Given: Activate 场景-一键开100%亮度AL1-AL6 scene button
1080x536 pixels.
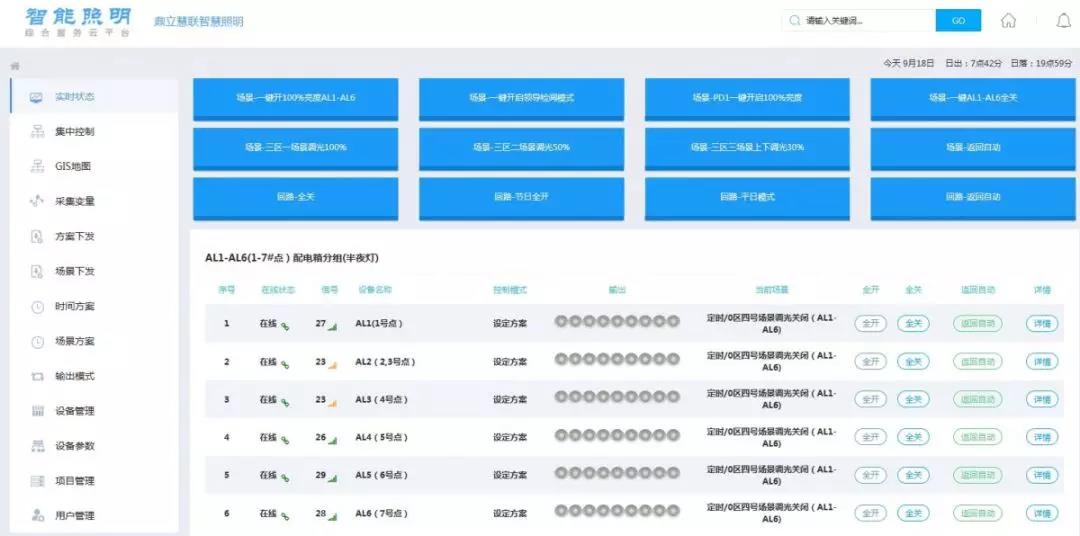Looking at the screenshot, I should pyautogui.click(x=295, y=98).
